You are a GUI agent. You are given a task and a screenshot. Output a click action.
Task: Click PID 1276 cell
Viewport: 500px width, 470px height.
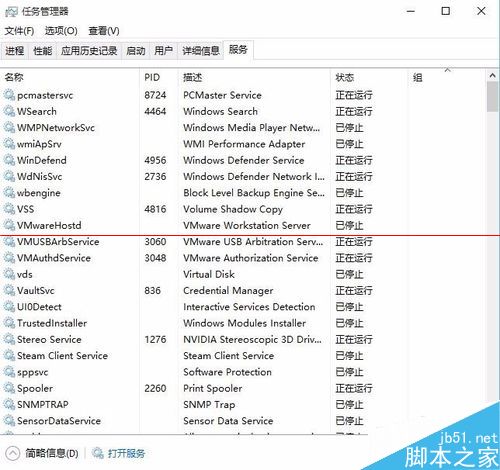pos(155,340)
